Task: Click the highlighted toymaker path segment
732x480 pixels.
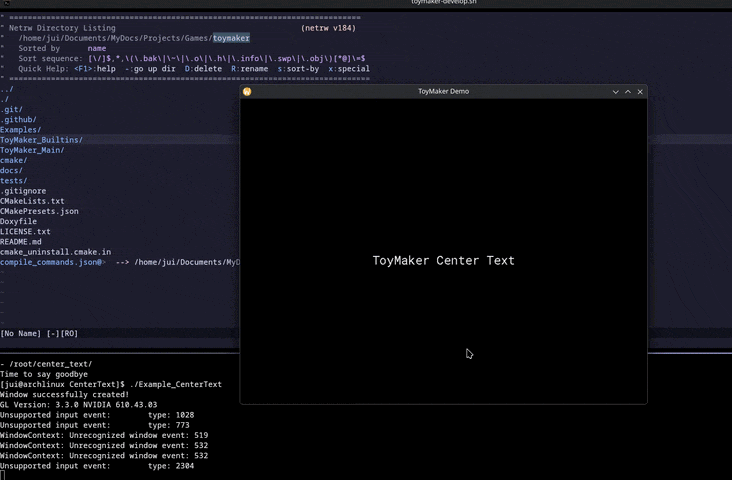Action: (x=231, y=38)
